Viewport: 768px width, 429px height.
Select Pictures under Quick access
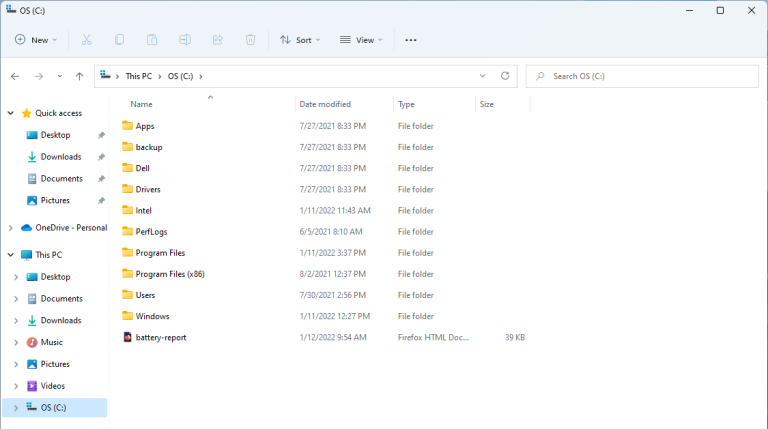pos(55,200)
